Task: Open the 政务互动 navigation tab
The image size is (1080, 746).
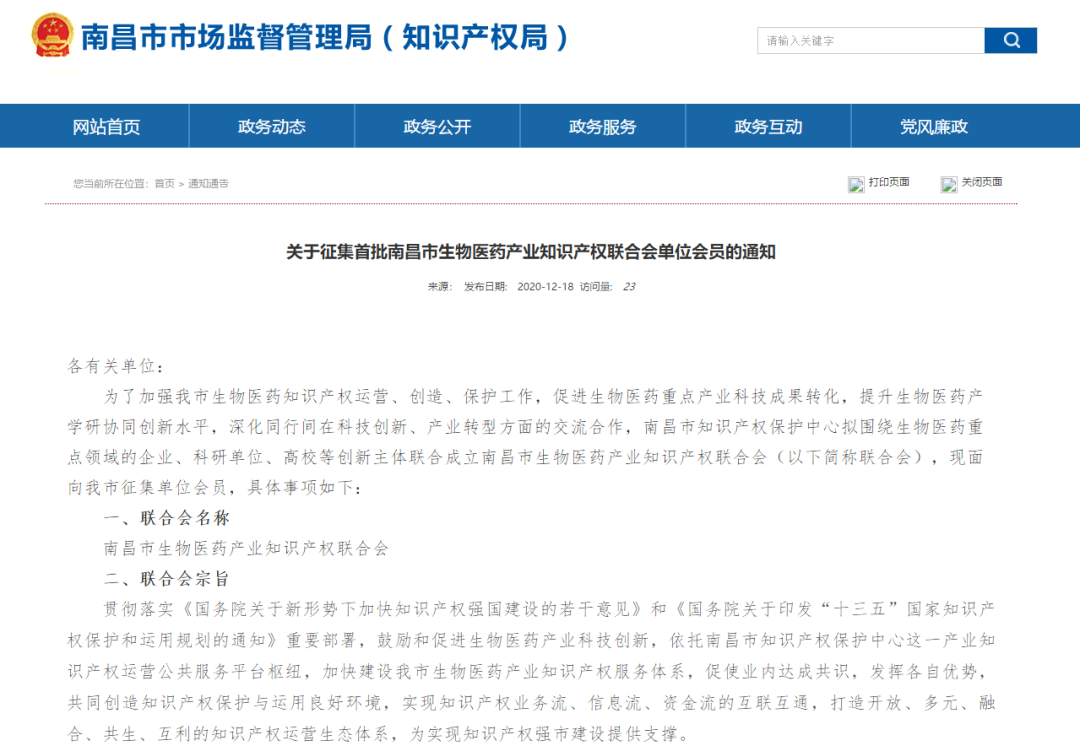Action: click(768, 127)
